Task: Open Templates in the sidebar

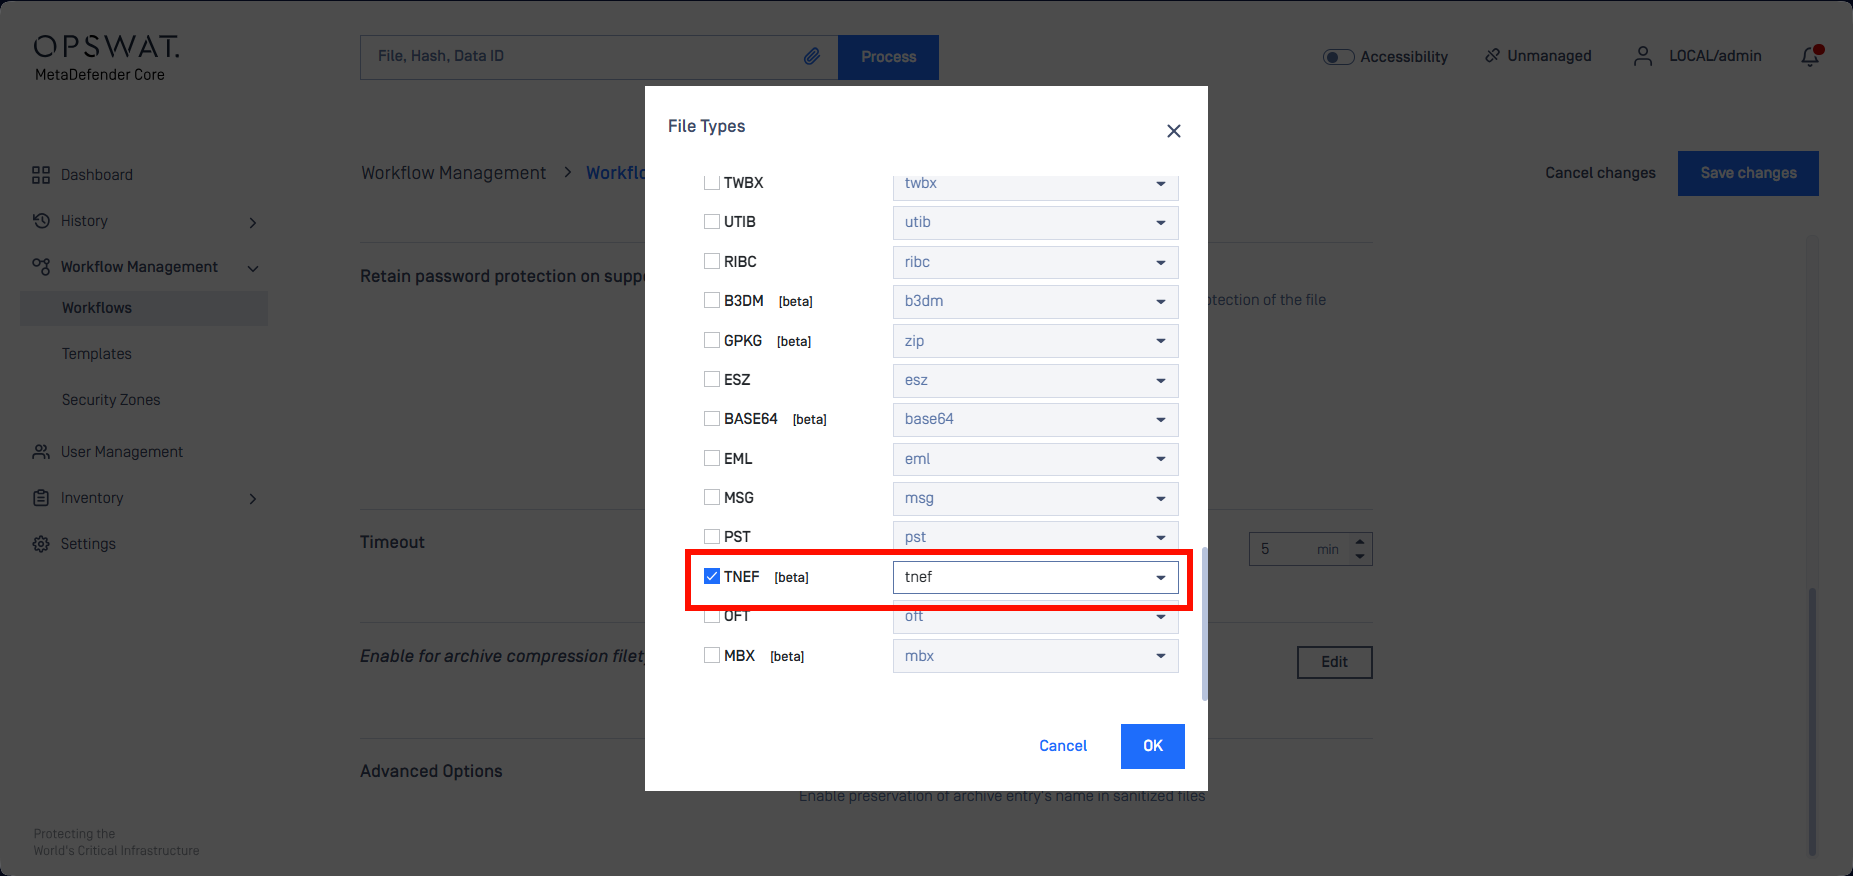Action: [x=97, y=354]
